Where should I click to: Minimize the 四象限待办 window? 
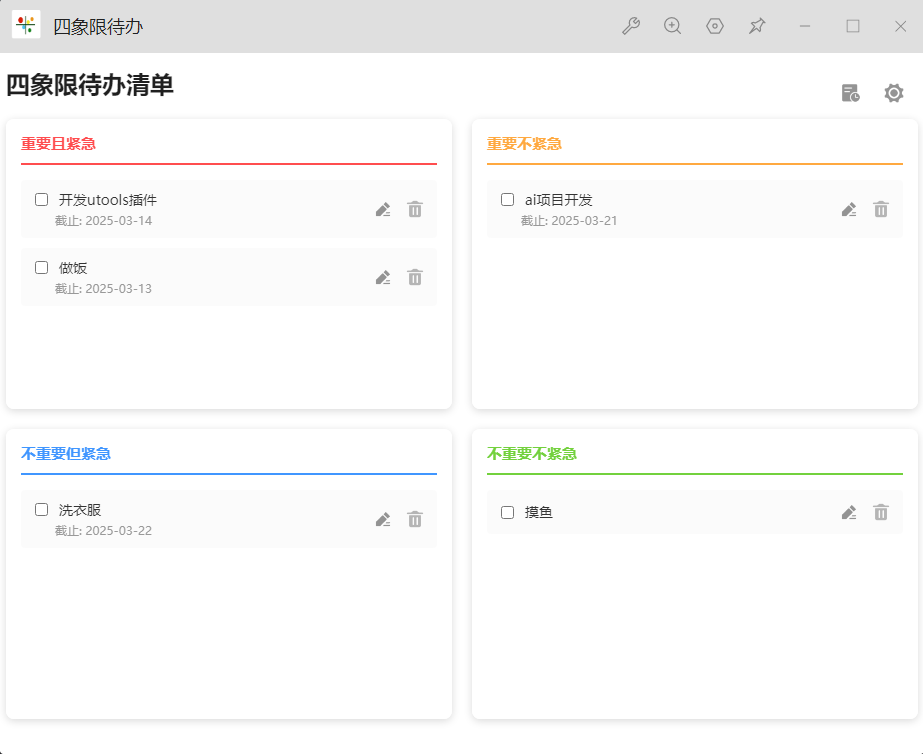(805, 26)
